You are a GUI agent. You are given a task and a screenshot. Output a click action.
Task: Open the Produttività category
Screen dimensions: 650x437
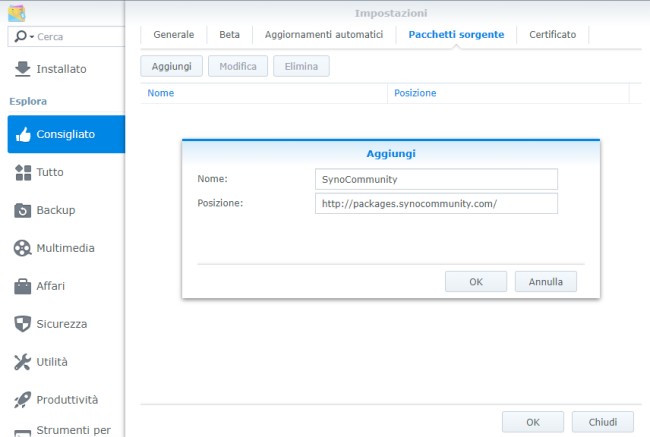tap(66, 400)
